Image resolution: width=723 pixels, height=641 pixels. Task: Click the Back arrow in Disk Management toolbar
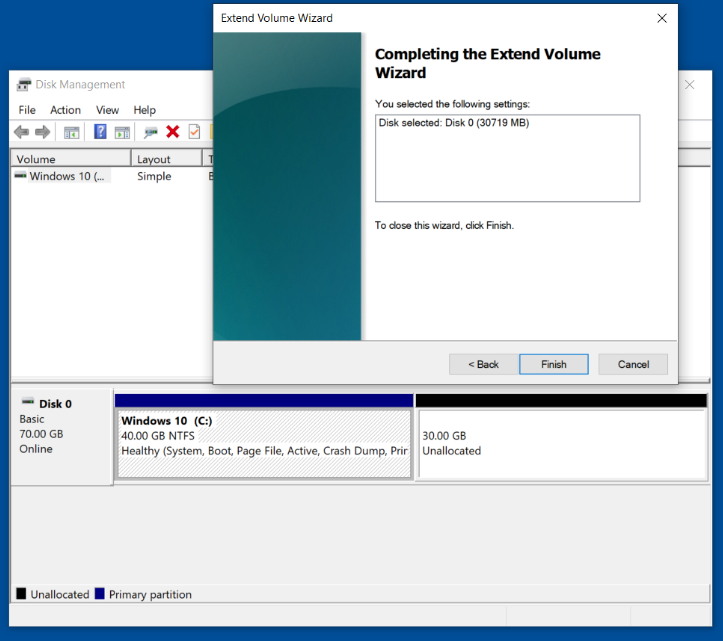coord(21,132)
